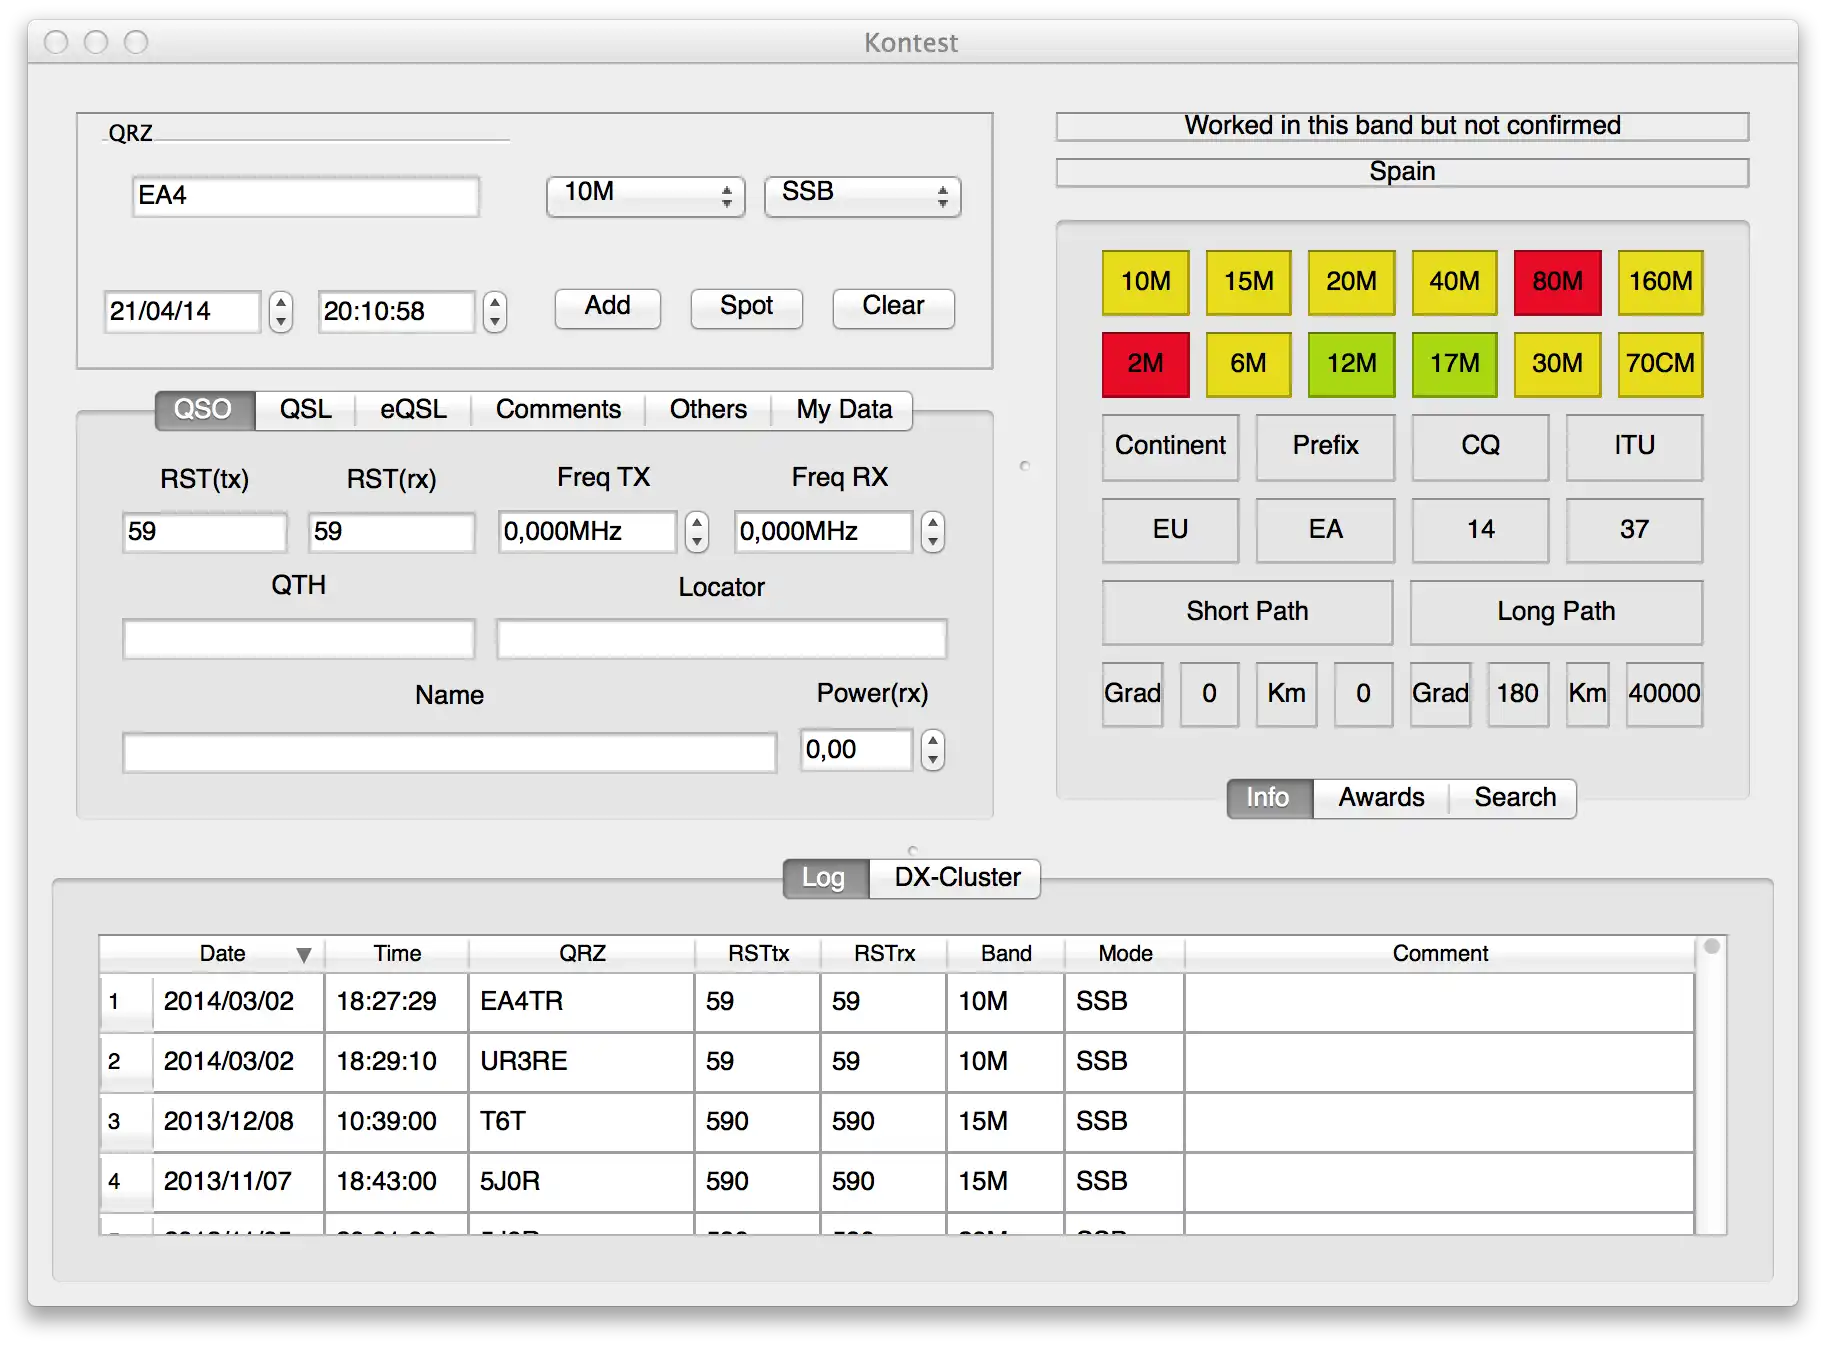This screenshot has width=1826, height=1346.
Task: Click the Long Path km value 40000
Action: click(1664, 694)
